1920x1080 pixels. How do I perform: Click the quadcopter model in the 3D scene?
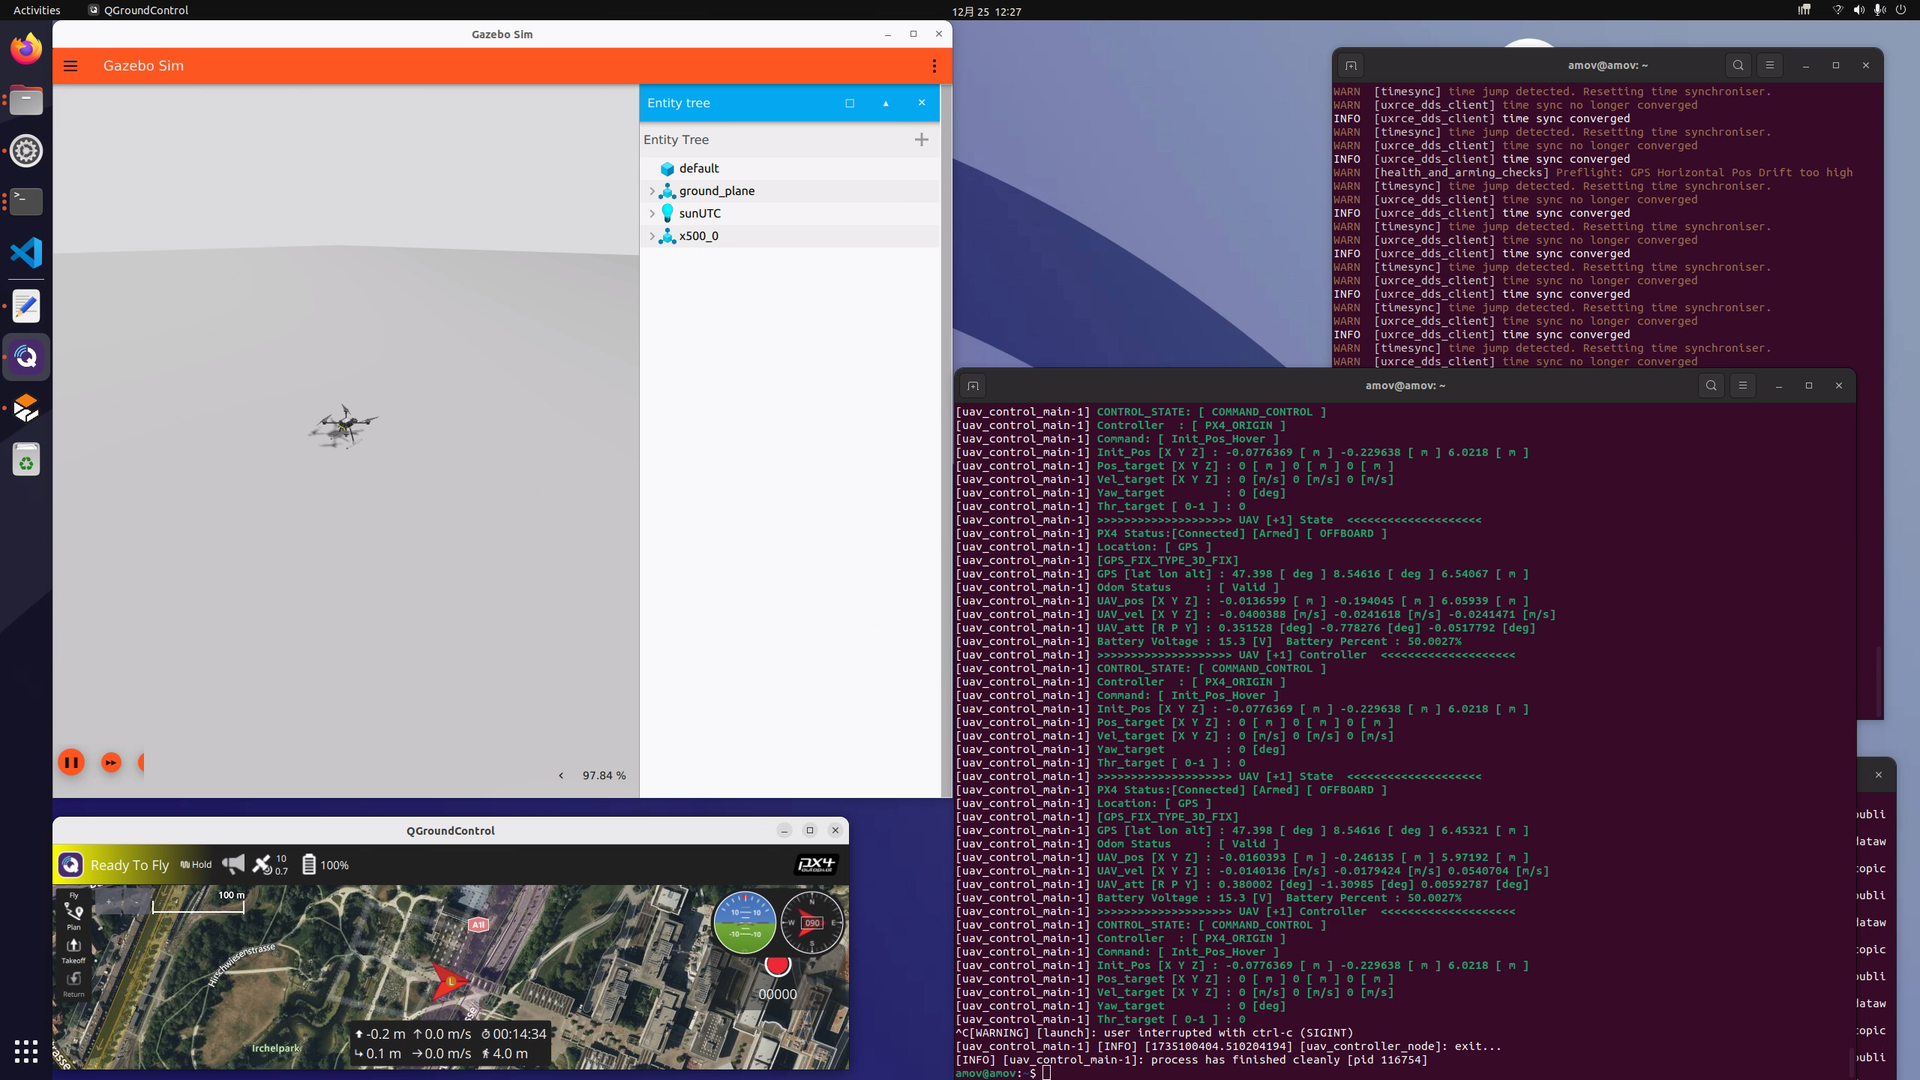(x=343, y=427)
